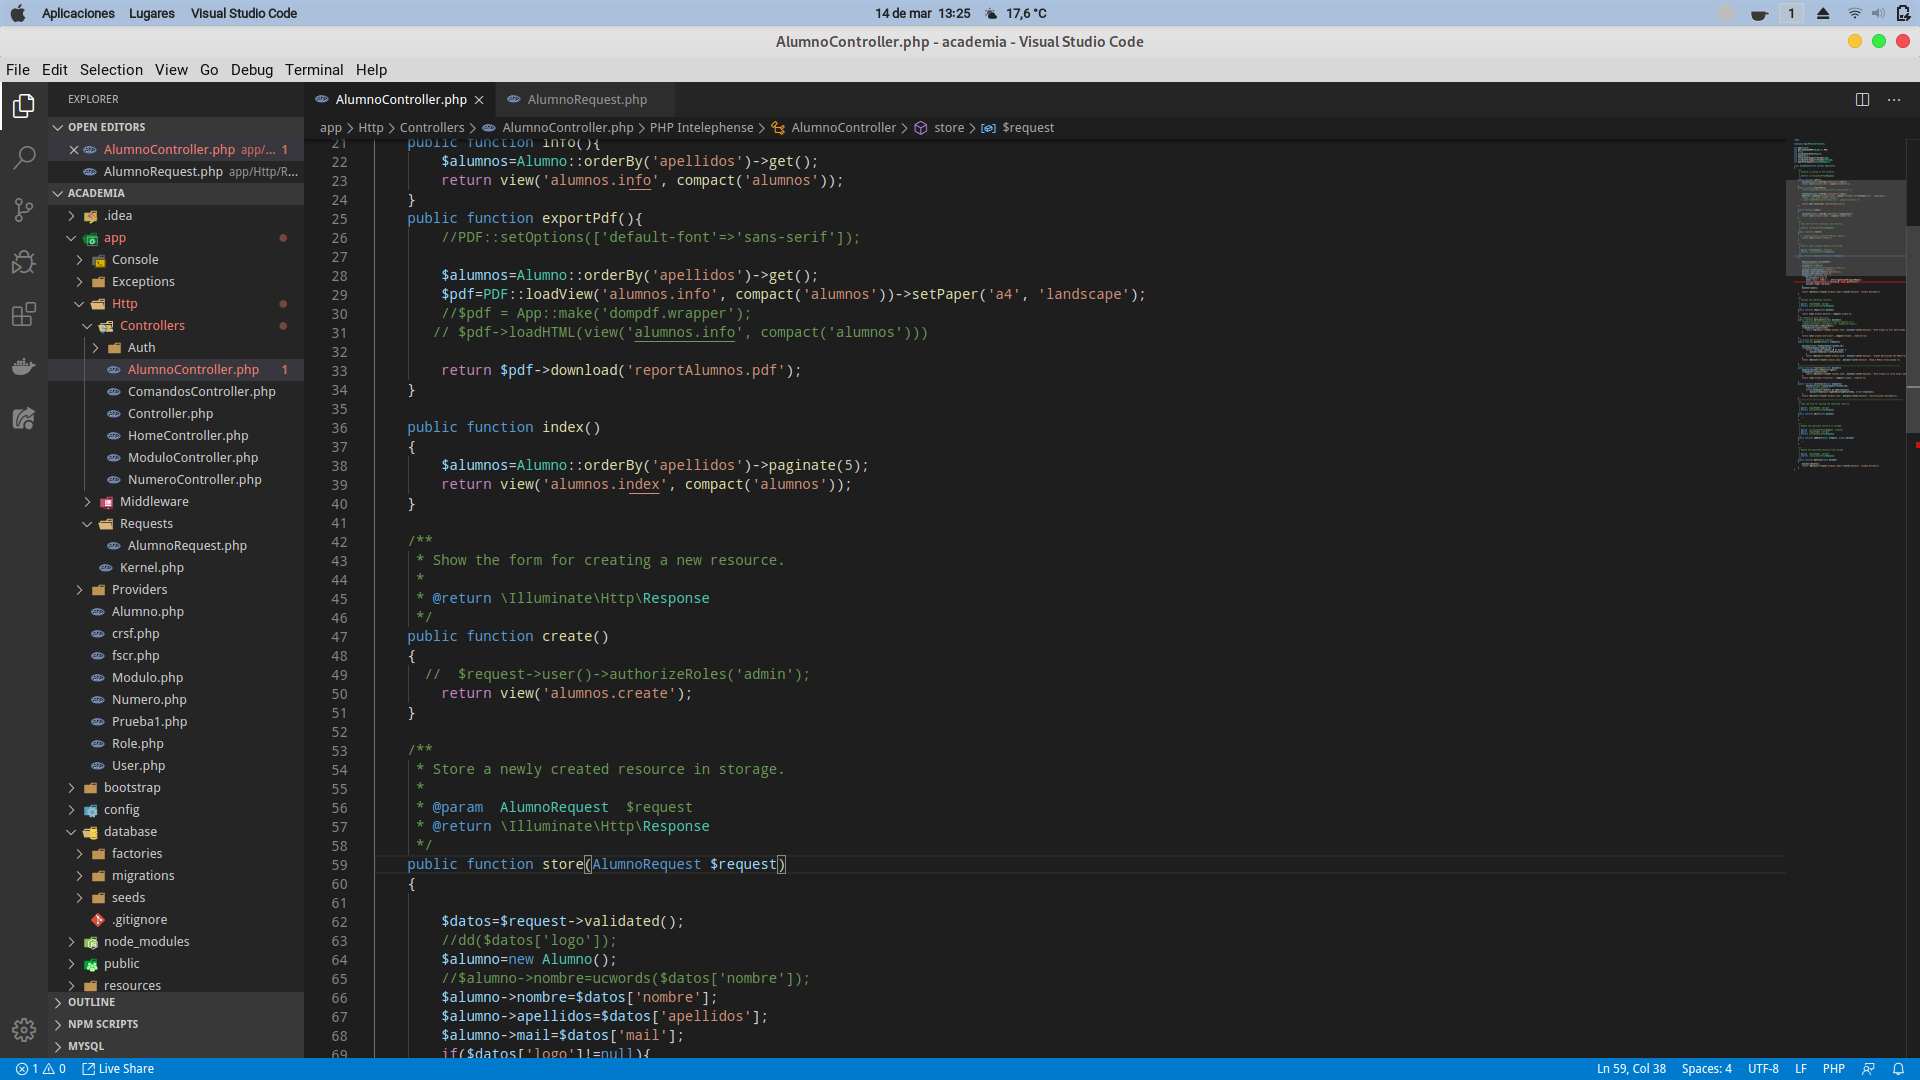Collapse the Http folder
Viewport: 1920px width, 1080px height.
pyautogui.click(x=79, y=304)
